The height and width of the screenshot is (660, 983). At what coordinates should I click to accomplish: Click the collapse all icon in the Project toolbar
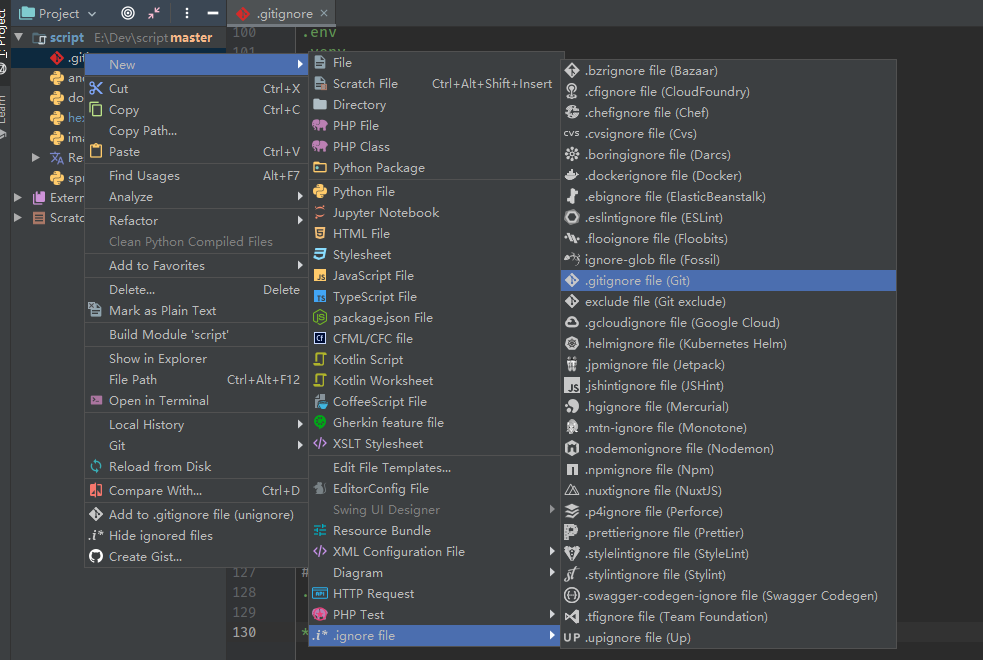tap(154, 13)
